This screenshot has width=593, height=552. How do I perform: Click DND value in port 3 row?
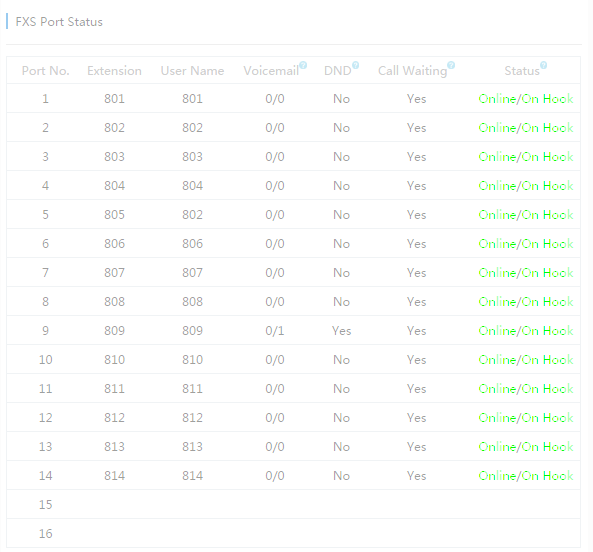[341, 157]
